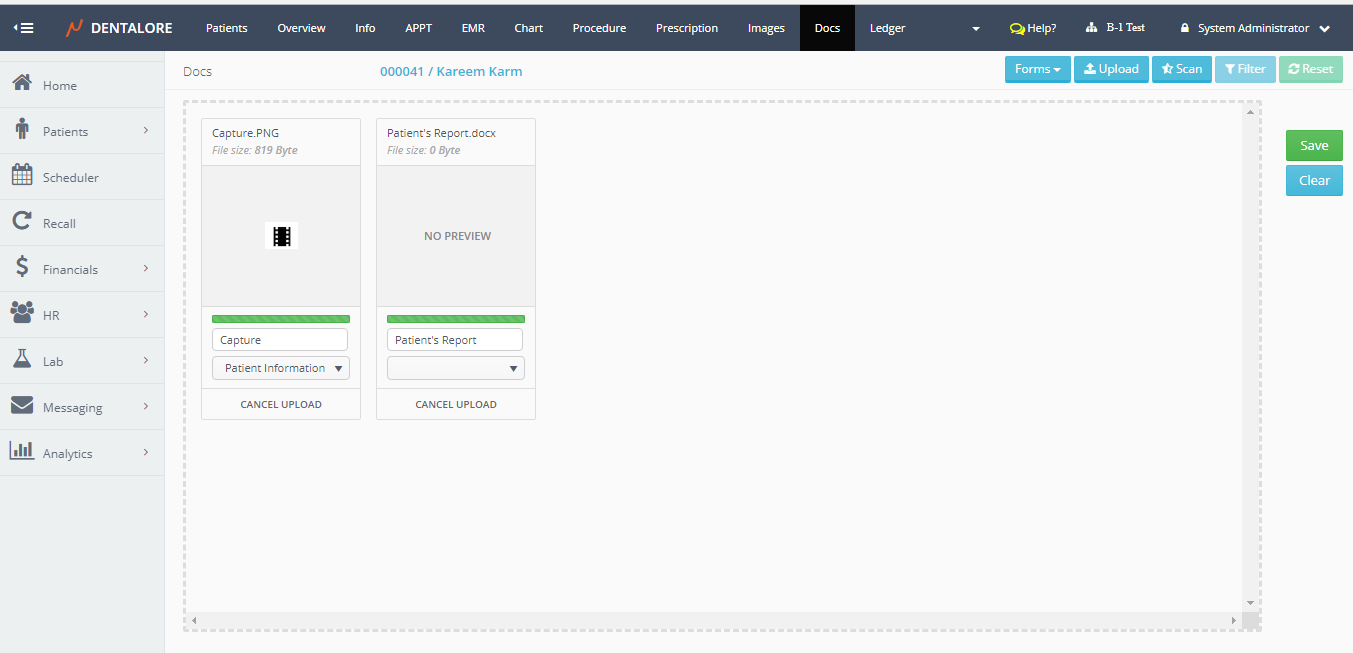Click the Home house icon in sidebar
1353x653 pixels.
pyautogui.click(x=22, y=84)
